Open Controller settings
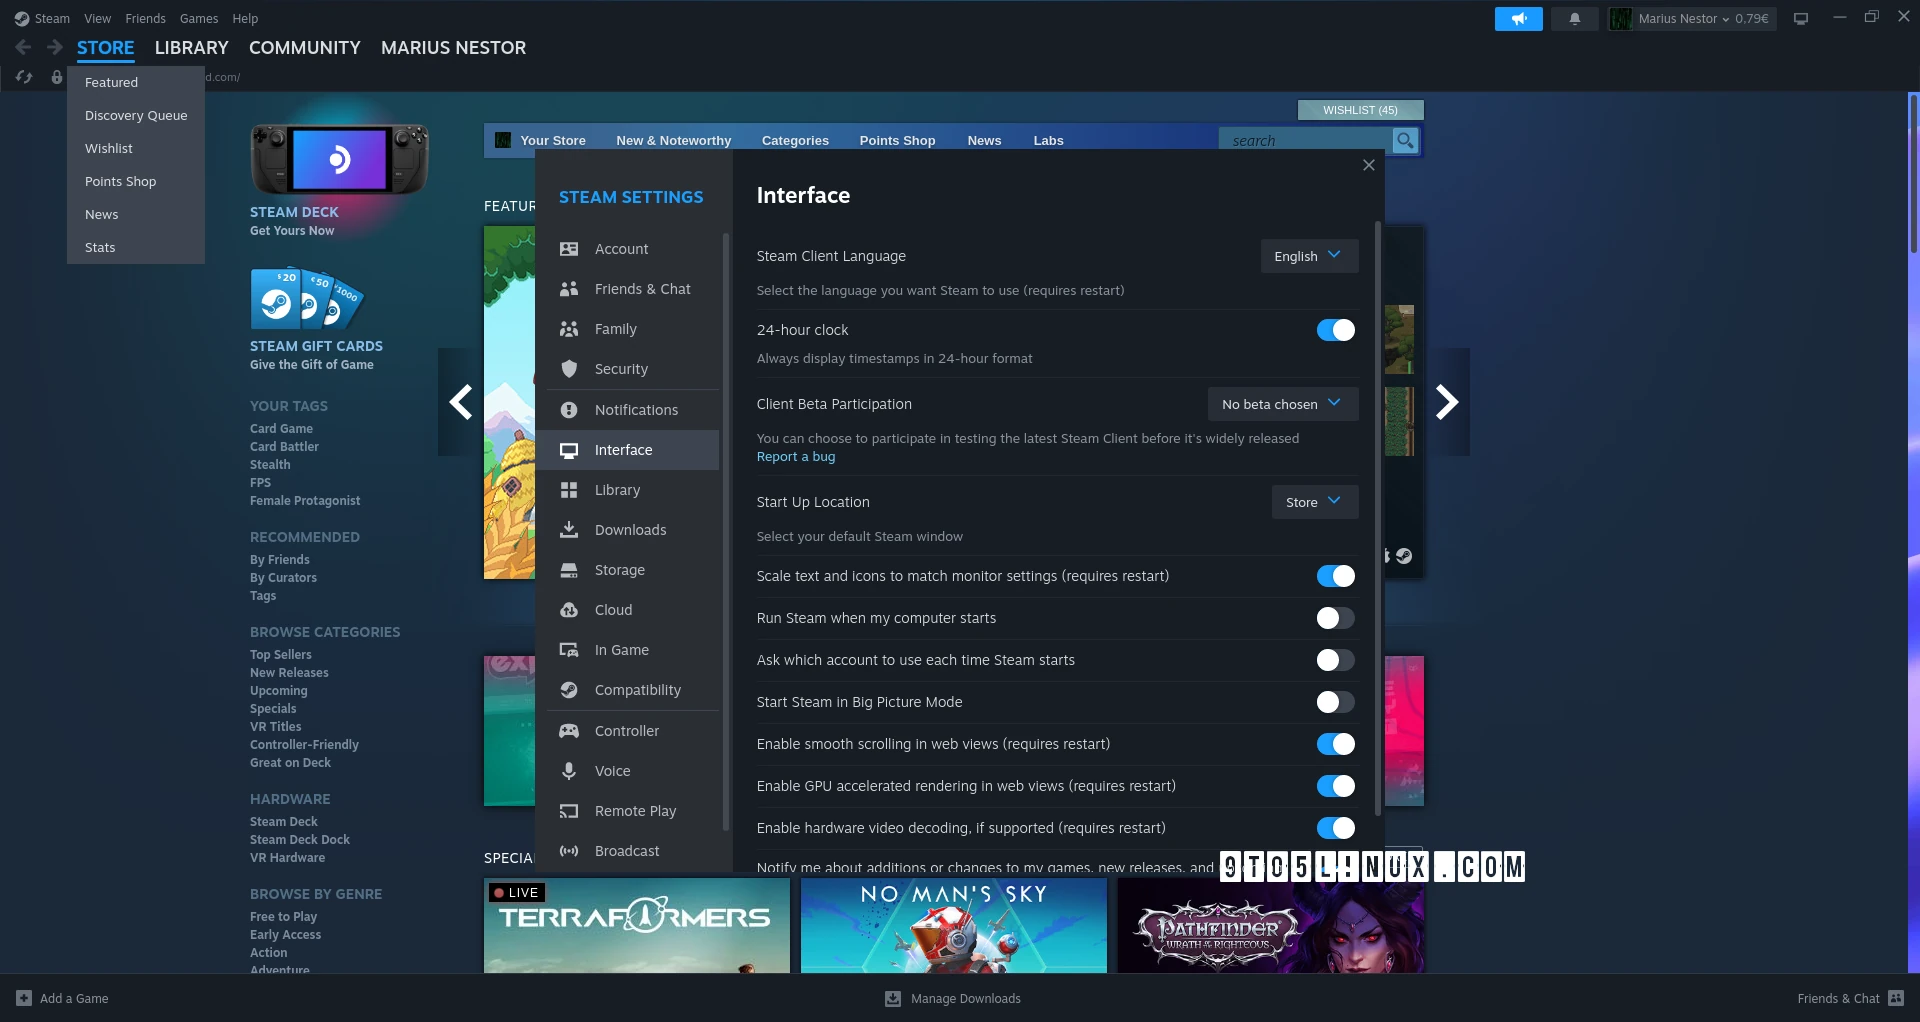This screenshot has width=1920, height=1022. [625, 730]
